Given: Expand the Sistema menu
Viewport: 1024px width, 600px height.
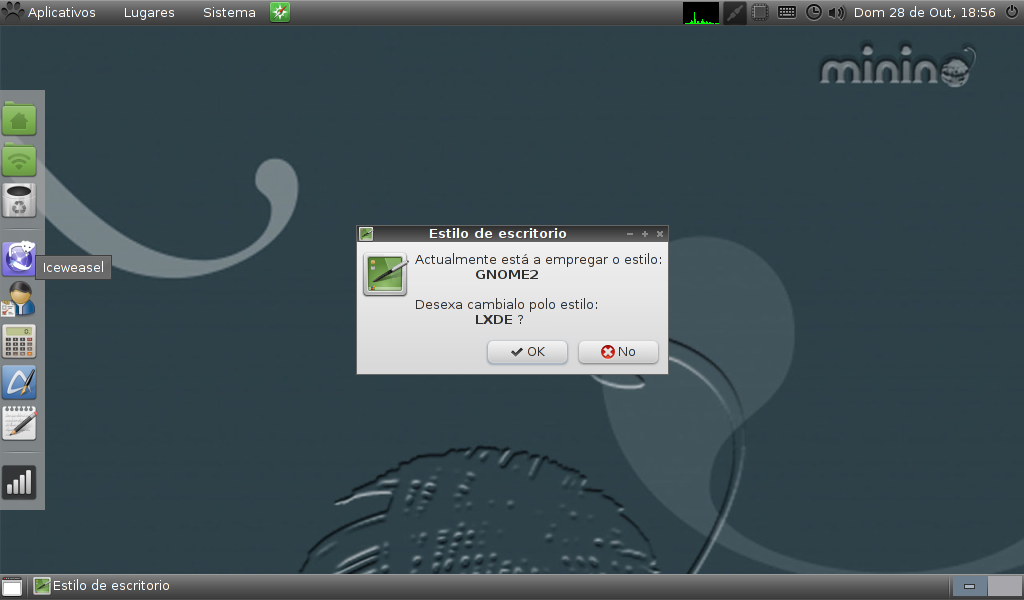Looking at the screenshot, I should 229,13.
